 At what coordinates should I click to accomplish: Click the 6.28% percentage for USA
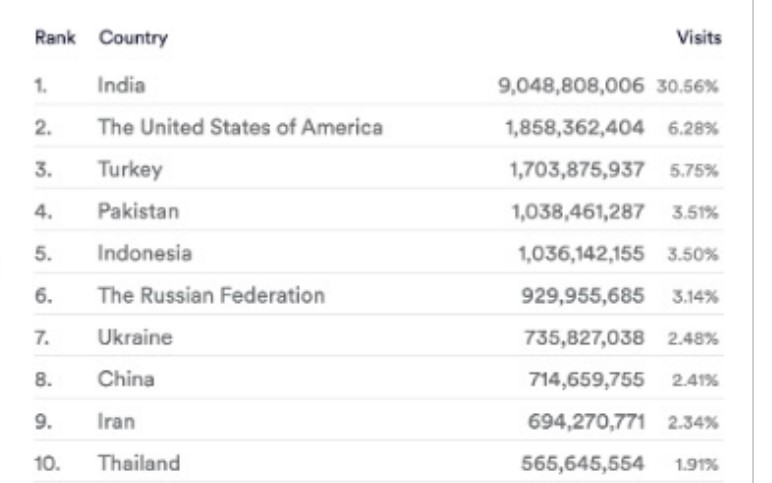click(693, 129)
